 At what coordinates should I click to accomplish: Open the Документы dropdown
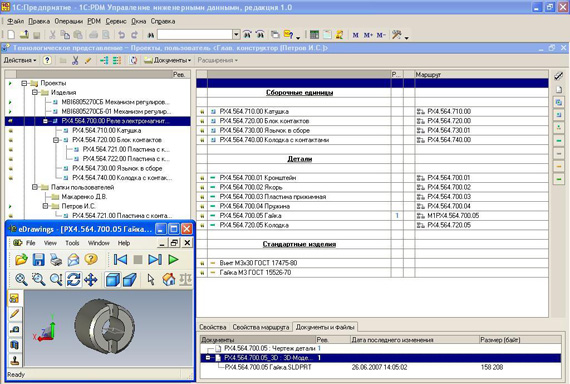point(167,60)
